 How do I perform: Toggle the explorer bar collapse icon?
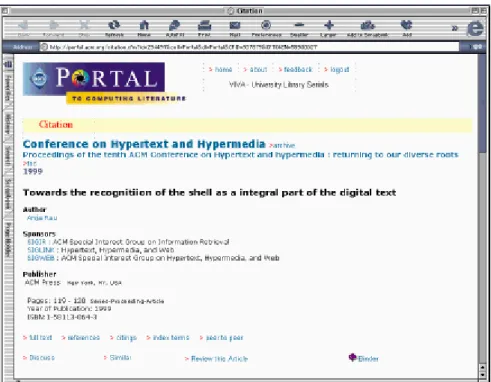[8, 64]
